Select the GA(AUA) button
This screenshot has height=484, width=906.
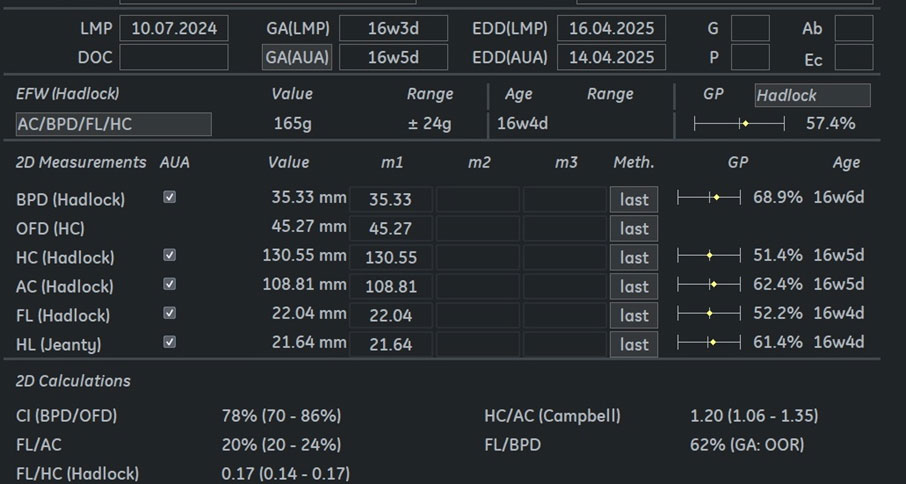coord(297,57)
